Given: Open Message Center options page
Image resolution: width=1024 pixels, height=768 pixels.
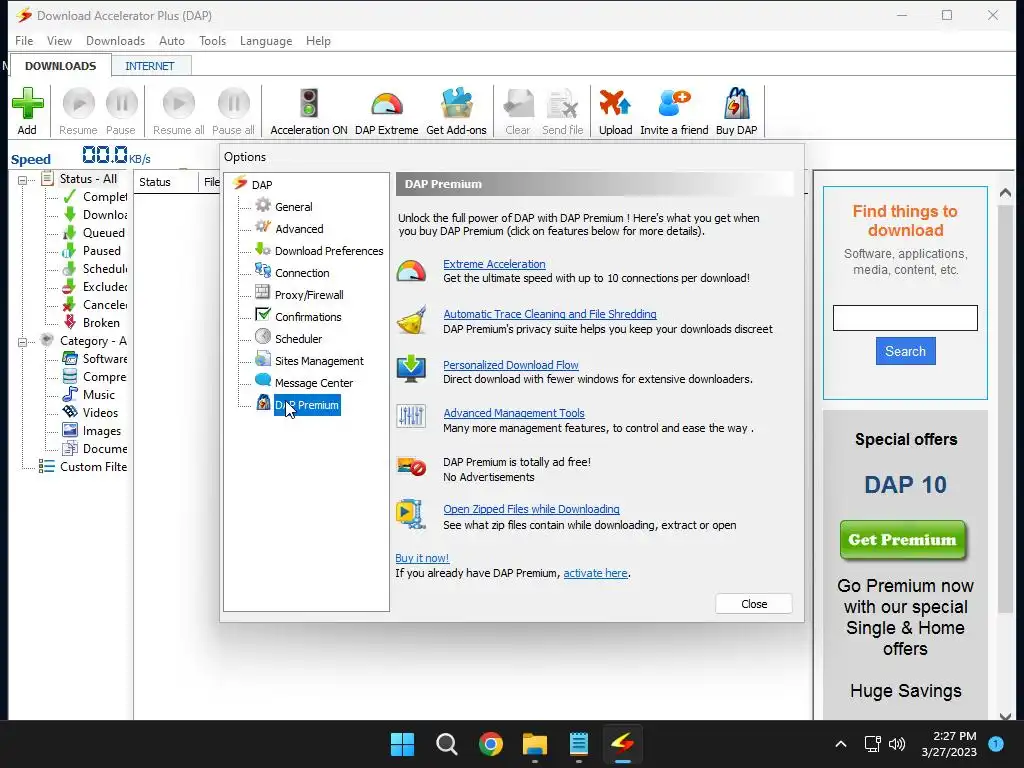Looking at the screenshot, I should (x=313, y=383).
